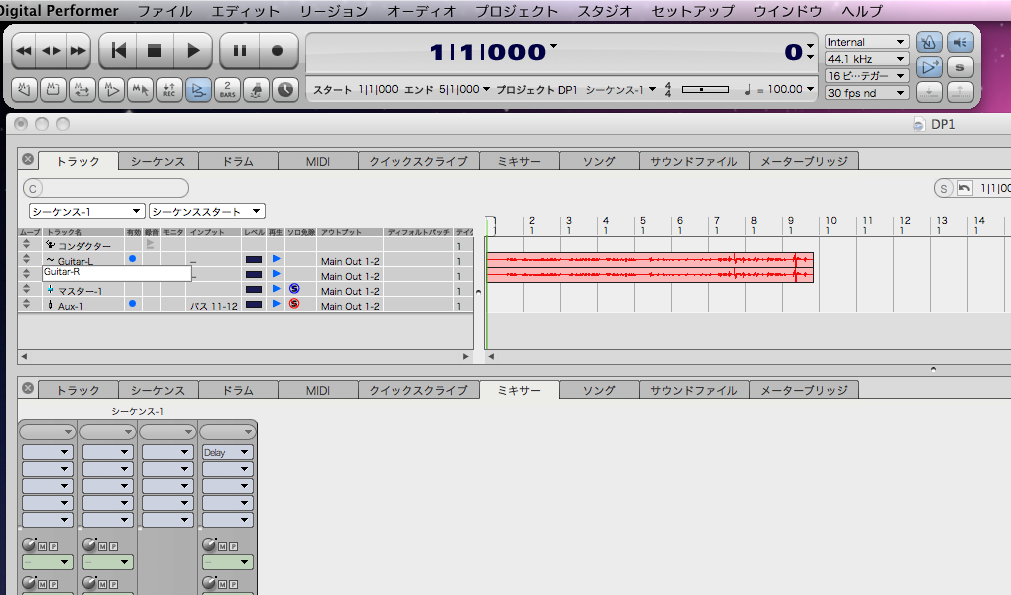This screenshot has height=595, width=1011.
Task: Open the シーケンススタート dropdown
Action: pyautogui.click(x=207, y=211)
